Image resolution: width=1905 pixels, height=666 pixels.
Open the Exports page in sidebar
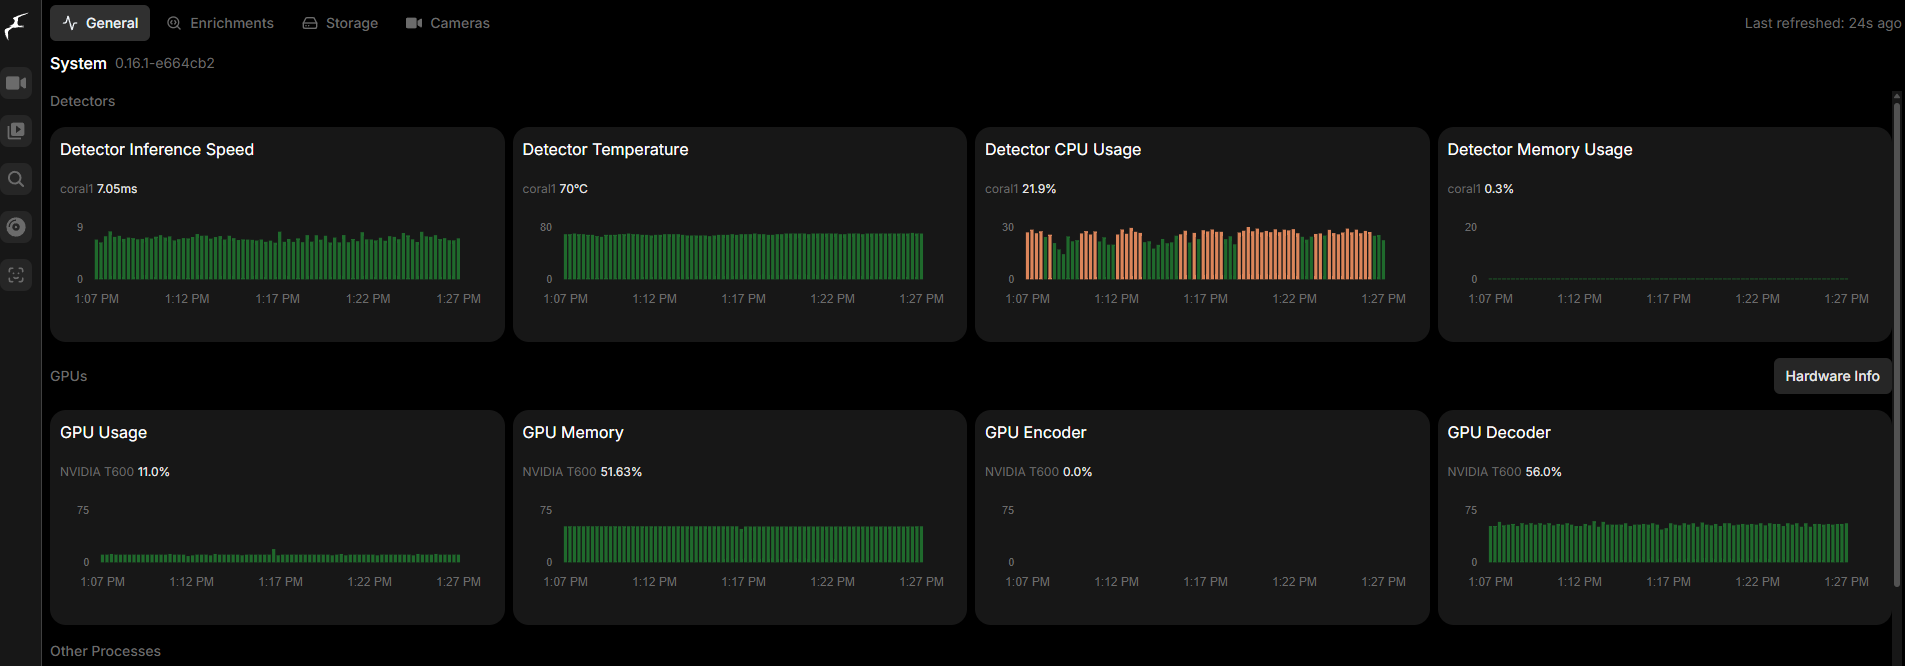point(16,227)
